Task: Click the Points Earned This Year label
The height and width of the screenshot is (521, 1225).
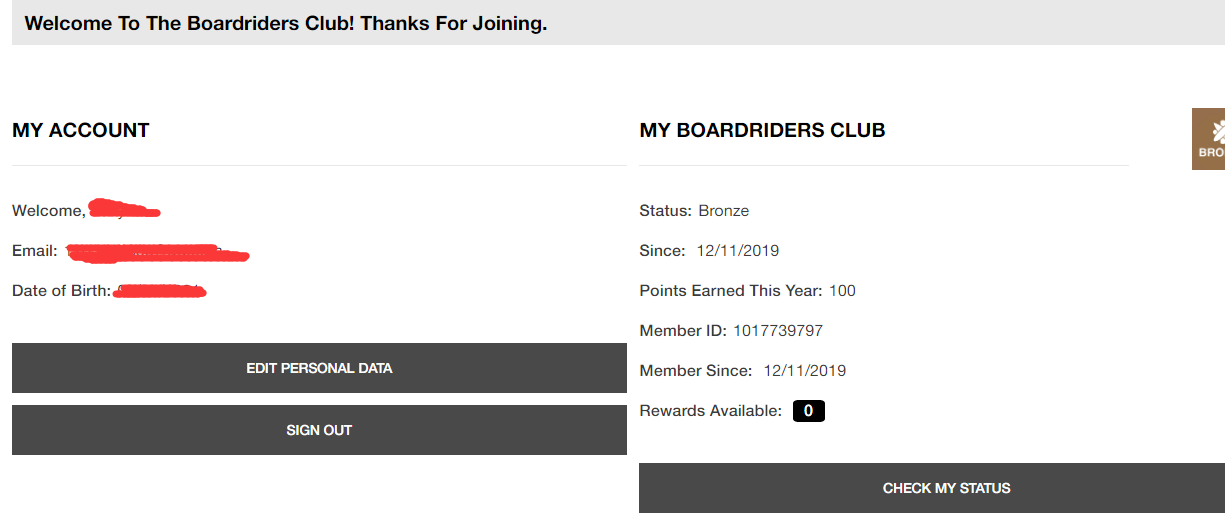Action: pos(730,291)
